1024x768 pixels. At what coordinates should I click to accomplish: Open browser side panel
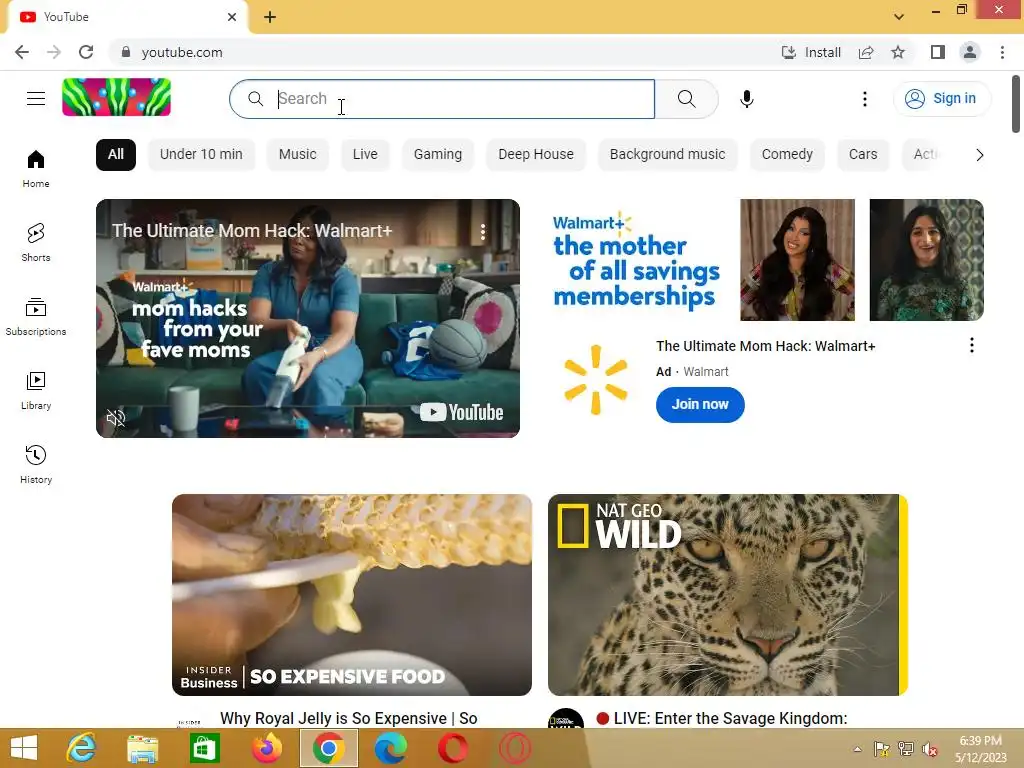[x=938, y=52]
